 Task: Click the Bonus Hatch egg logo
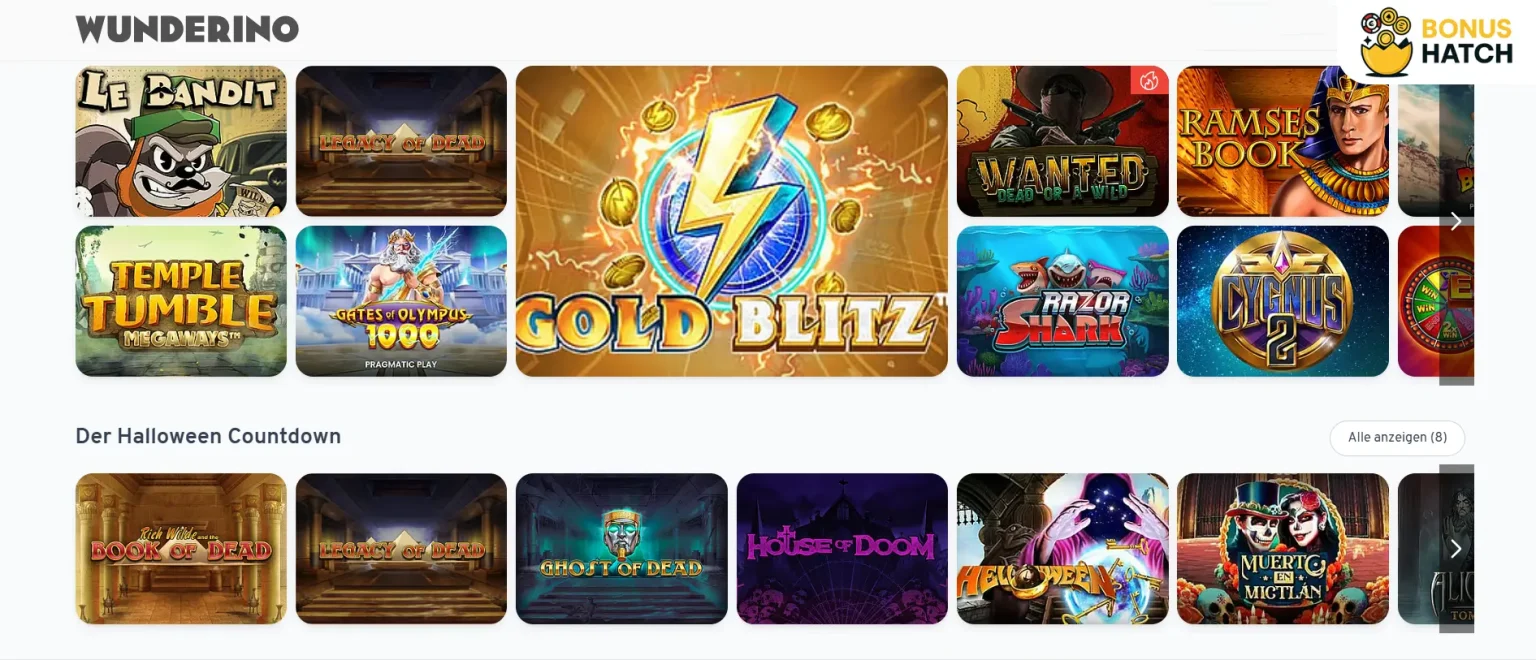point(1437,42)
